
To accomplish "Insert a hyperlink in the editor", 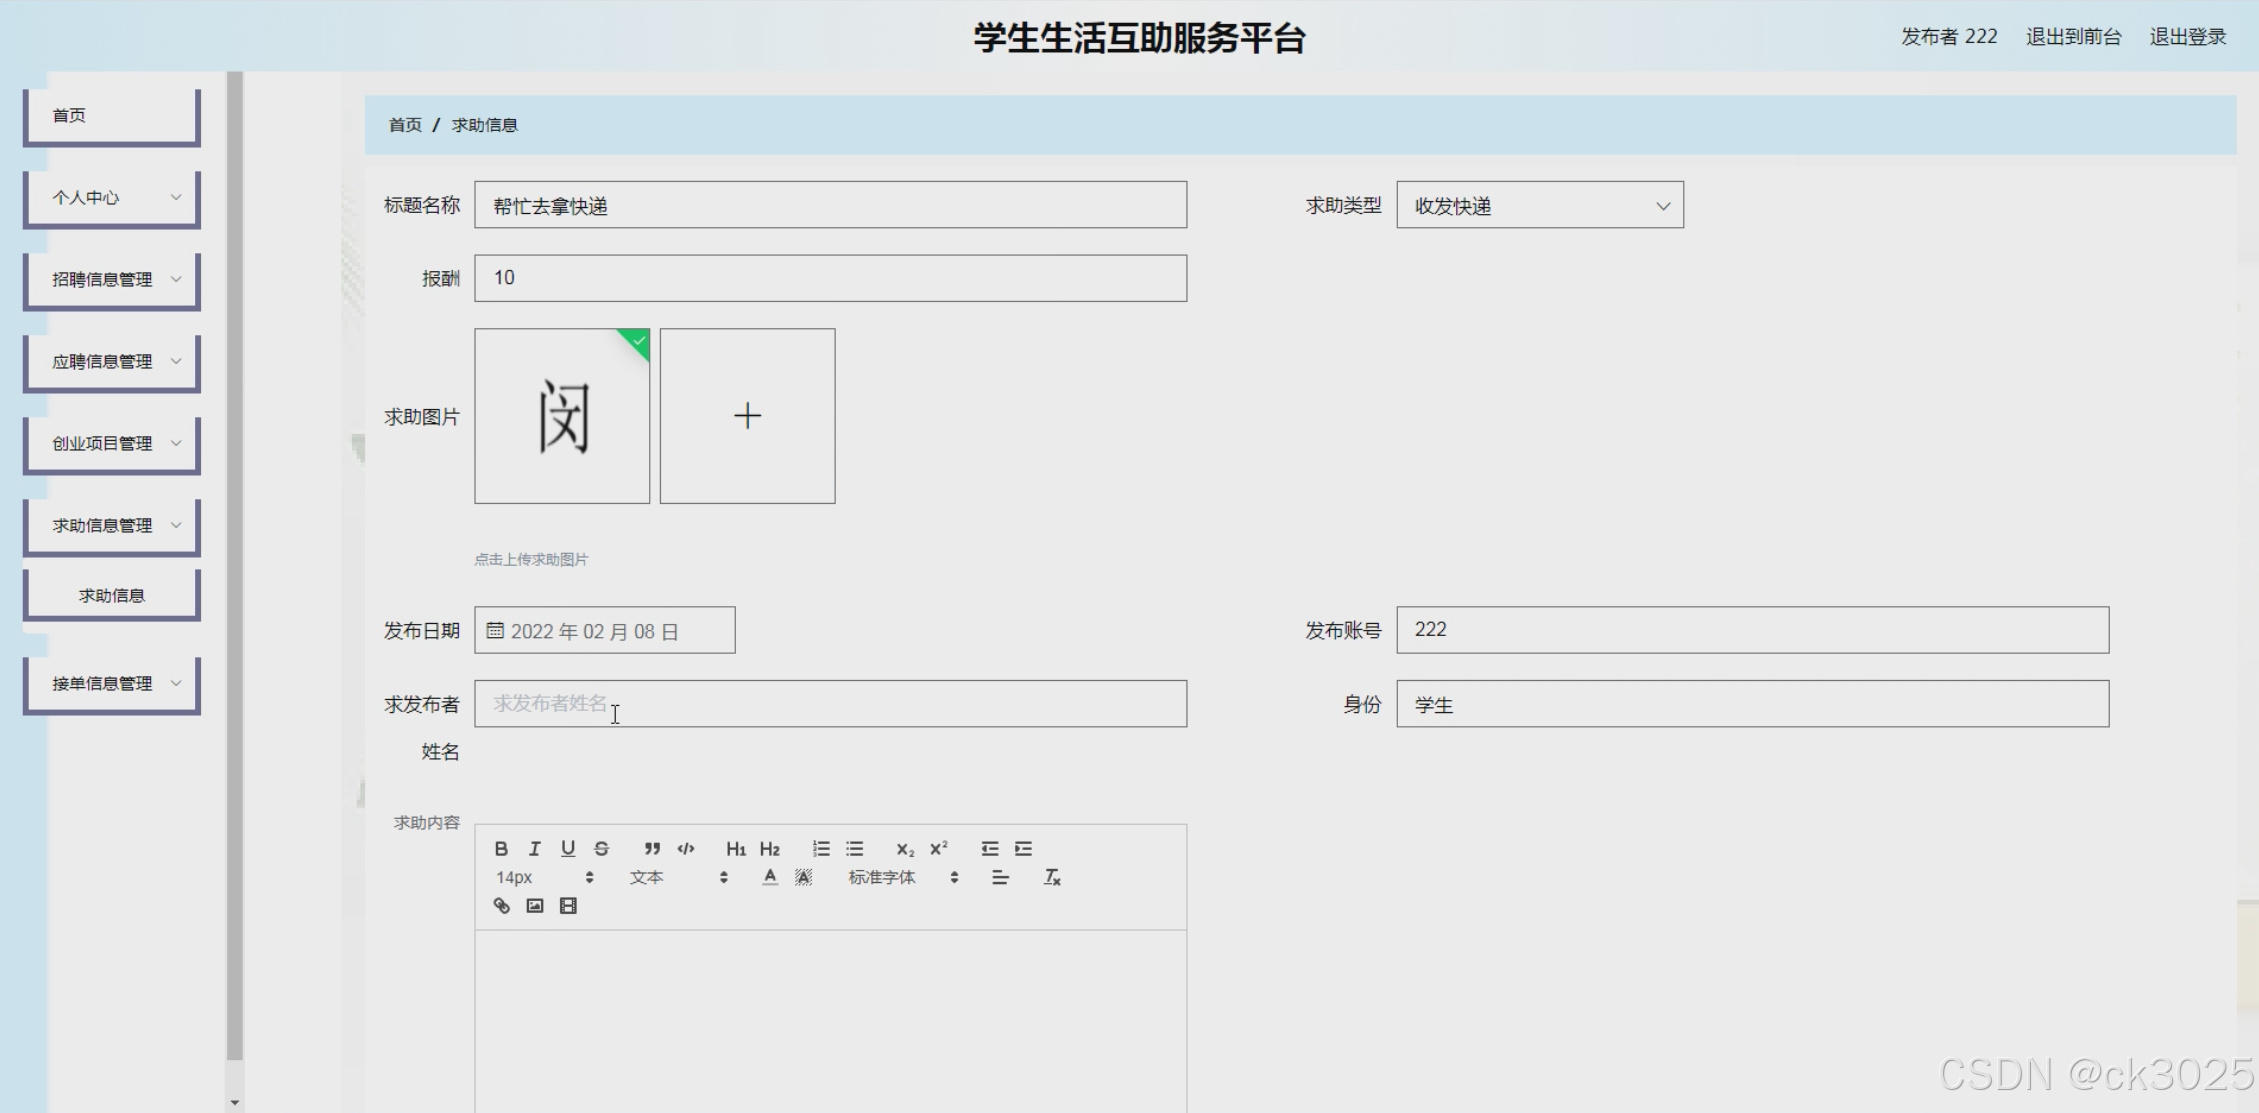I will tap(502, 906).
